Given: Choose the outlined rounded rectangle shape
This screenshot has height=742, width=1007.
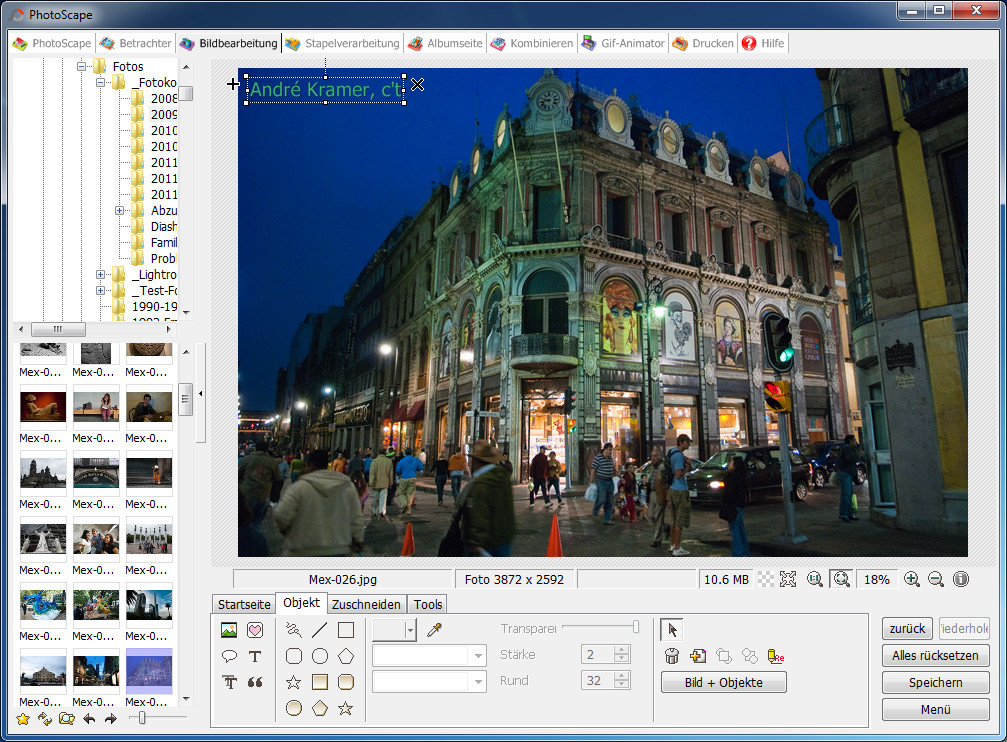Looking at the screenshot, I should [x=293, y=656].
